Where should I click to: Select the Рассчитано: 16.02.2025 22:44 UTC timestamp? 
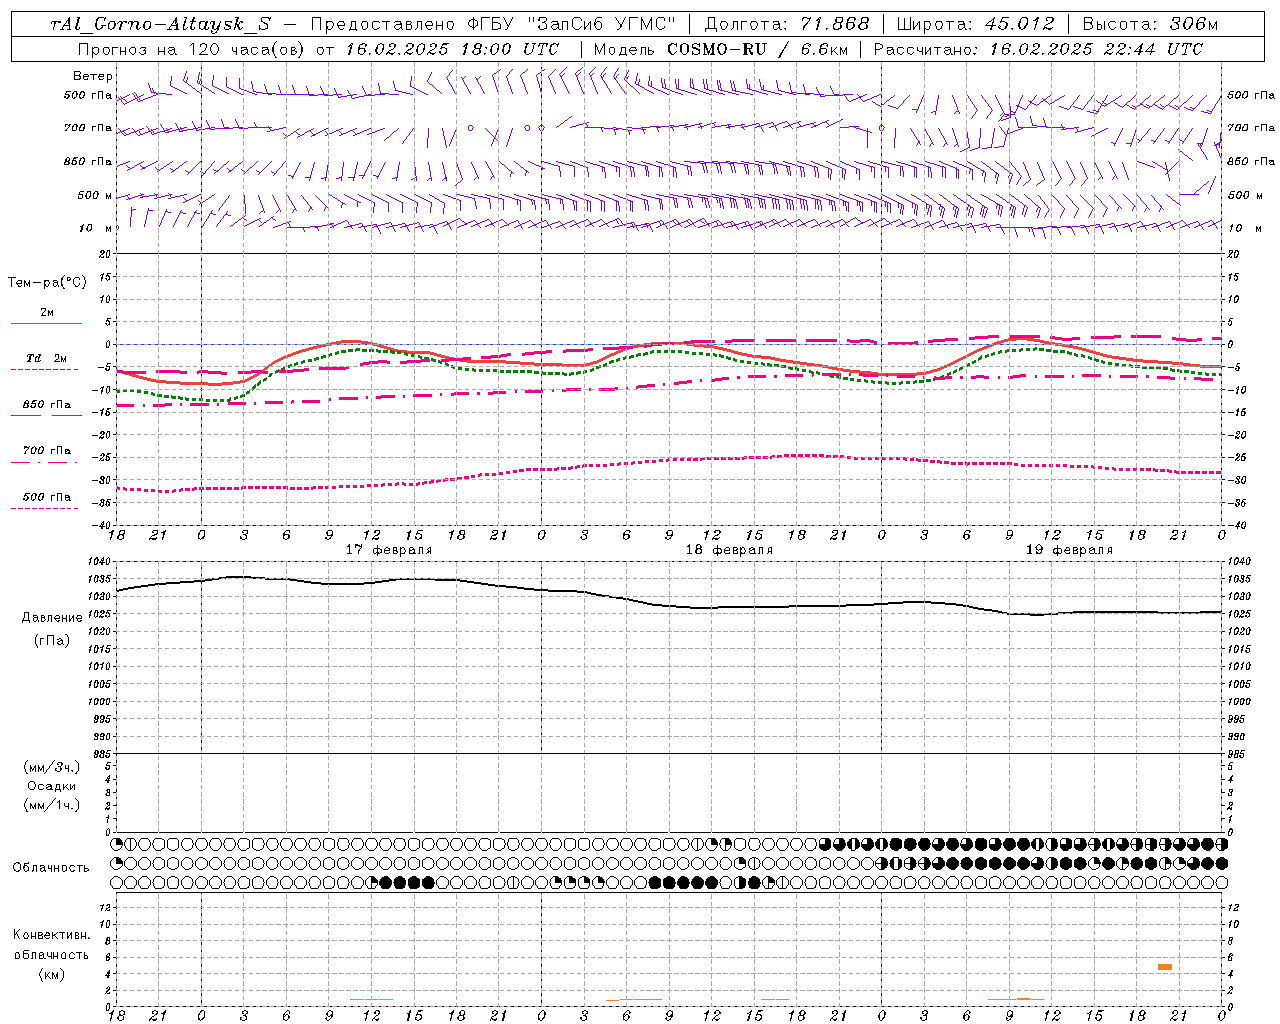(x=1038, y=49)
